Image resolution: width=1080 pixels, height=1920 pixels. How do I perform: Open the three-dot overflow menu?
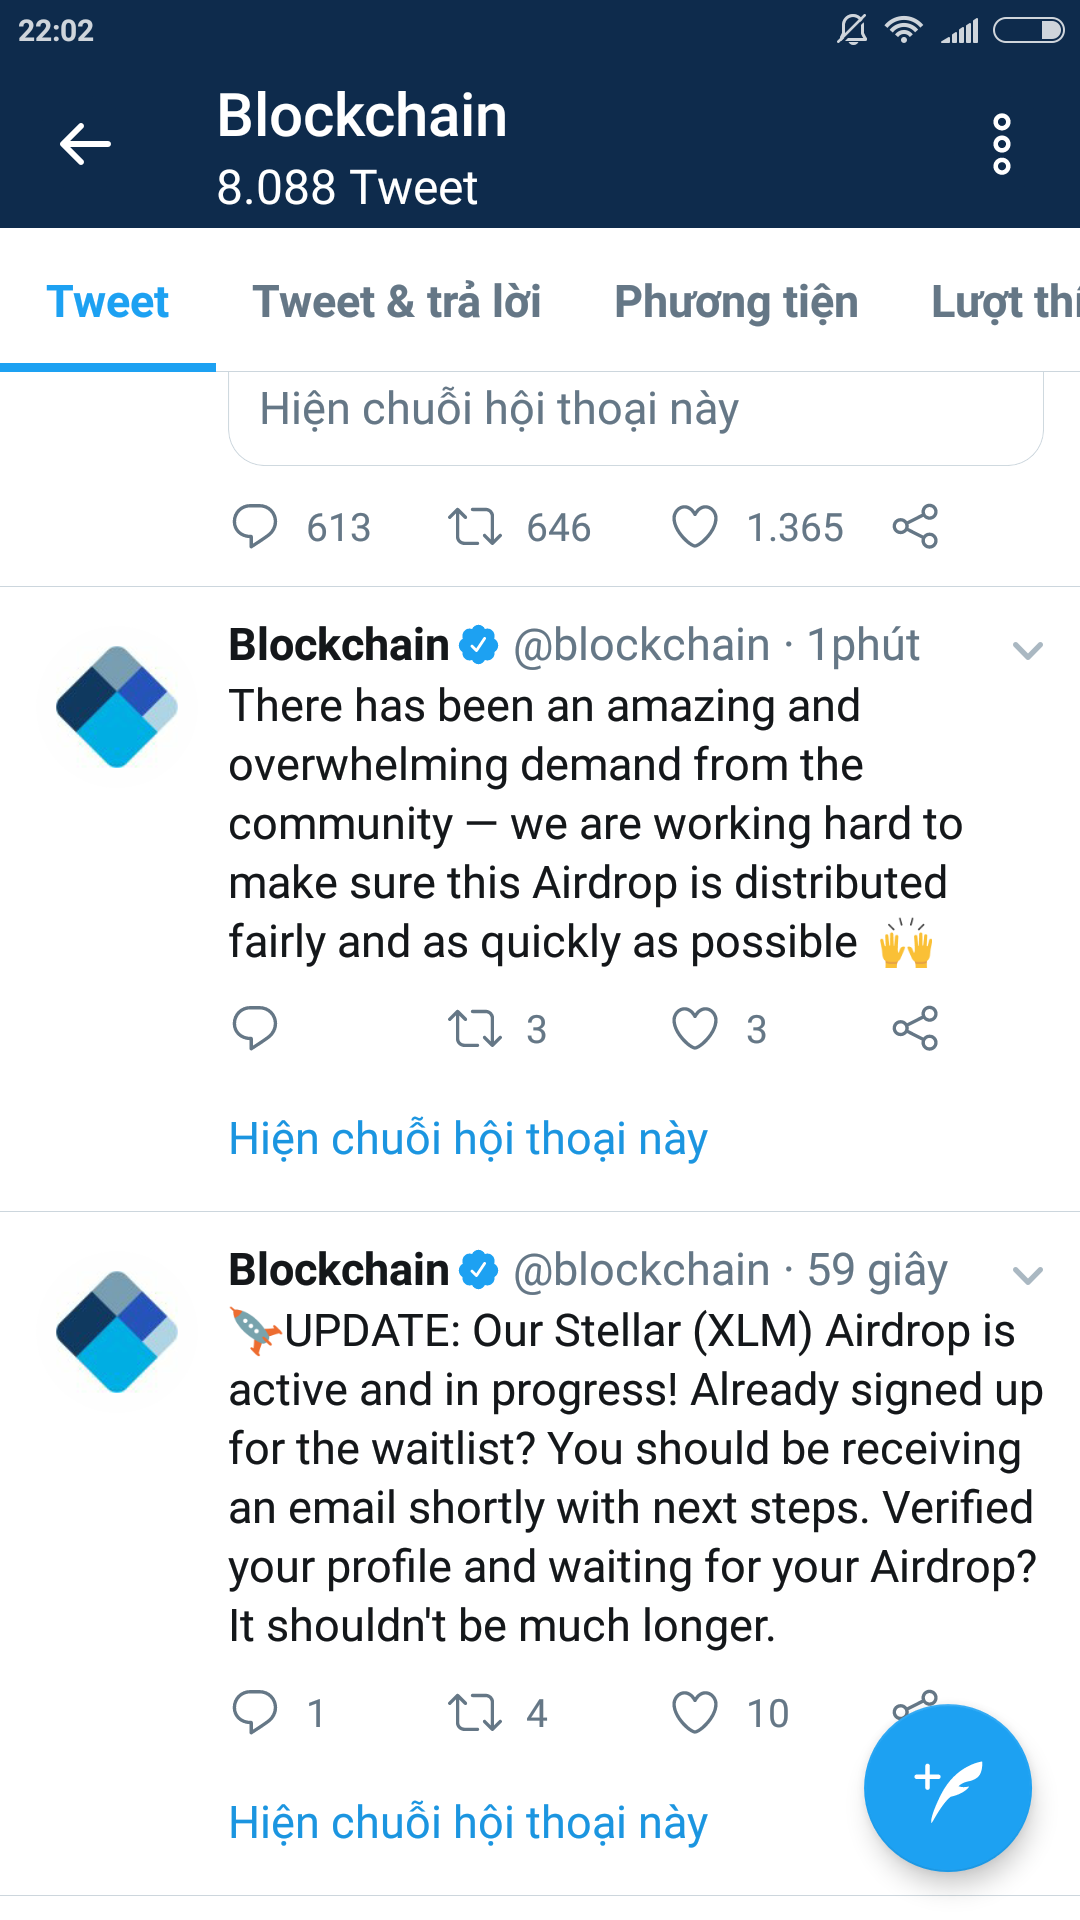coord(1001,144)
